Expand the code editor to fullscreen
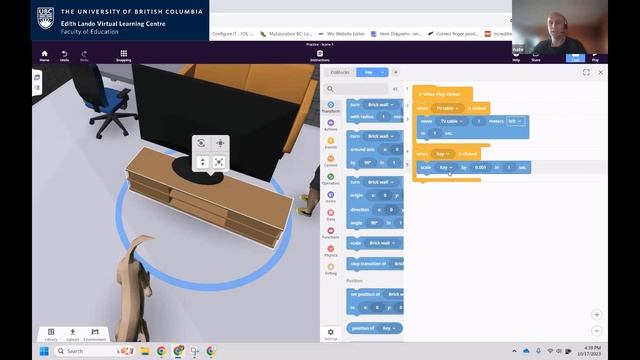The image size is (640, 360). [586, 72]
